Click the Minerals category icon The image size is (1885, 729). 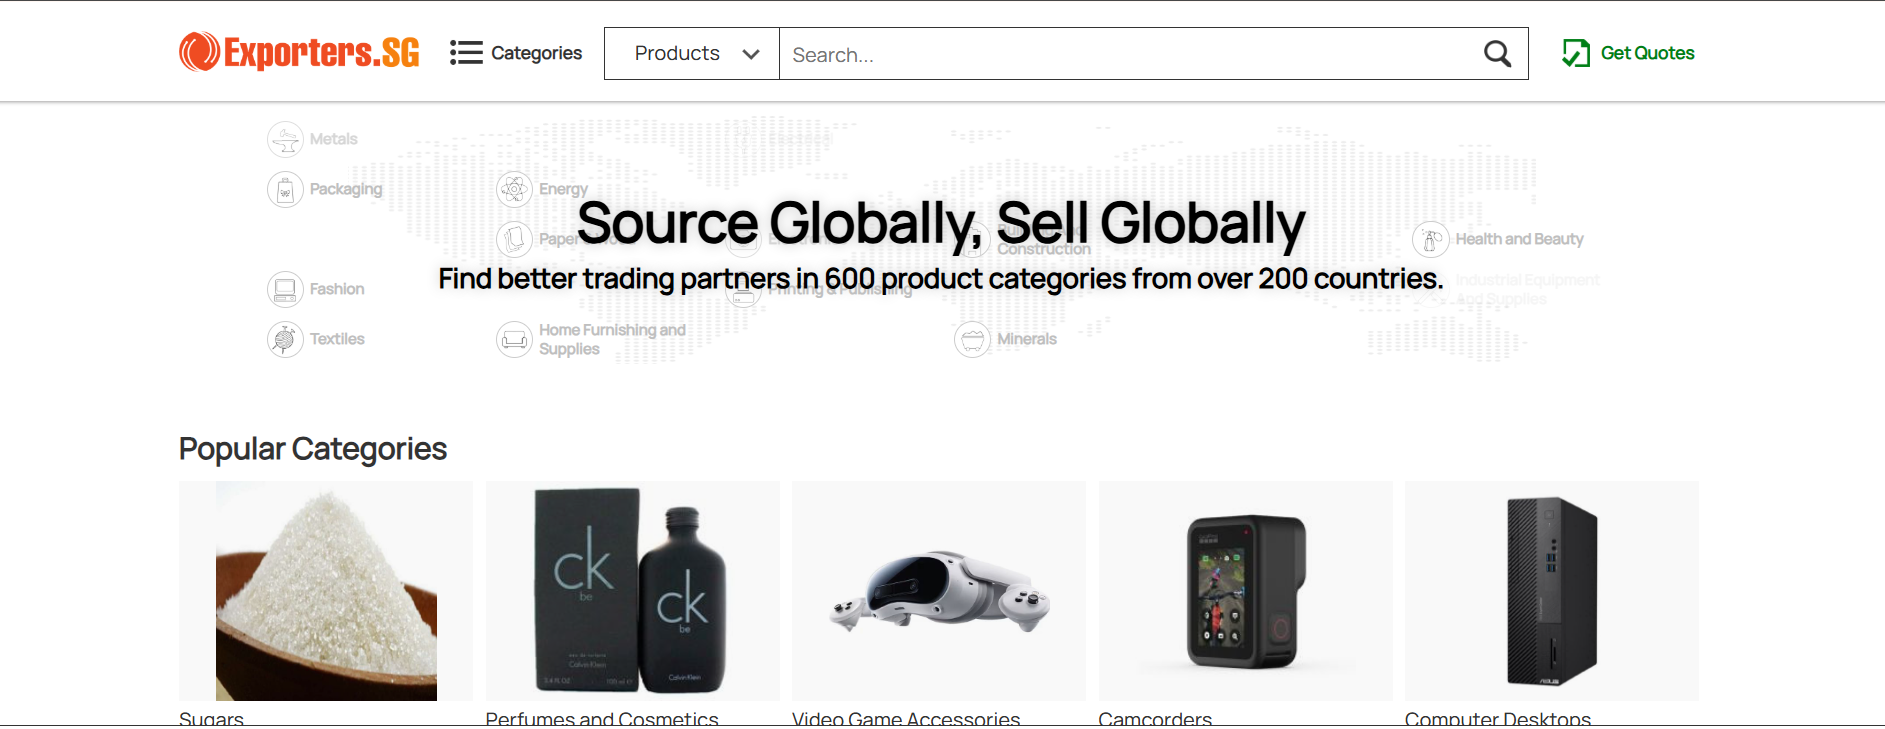click(x=972, y=340)
